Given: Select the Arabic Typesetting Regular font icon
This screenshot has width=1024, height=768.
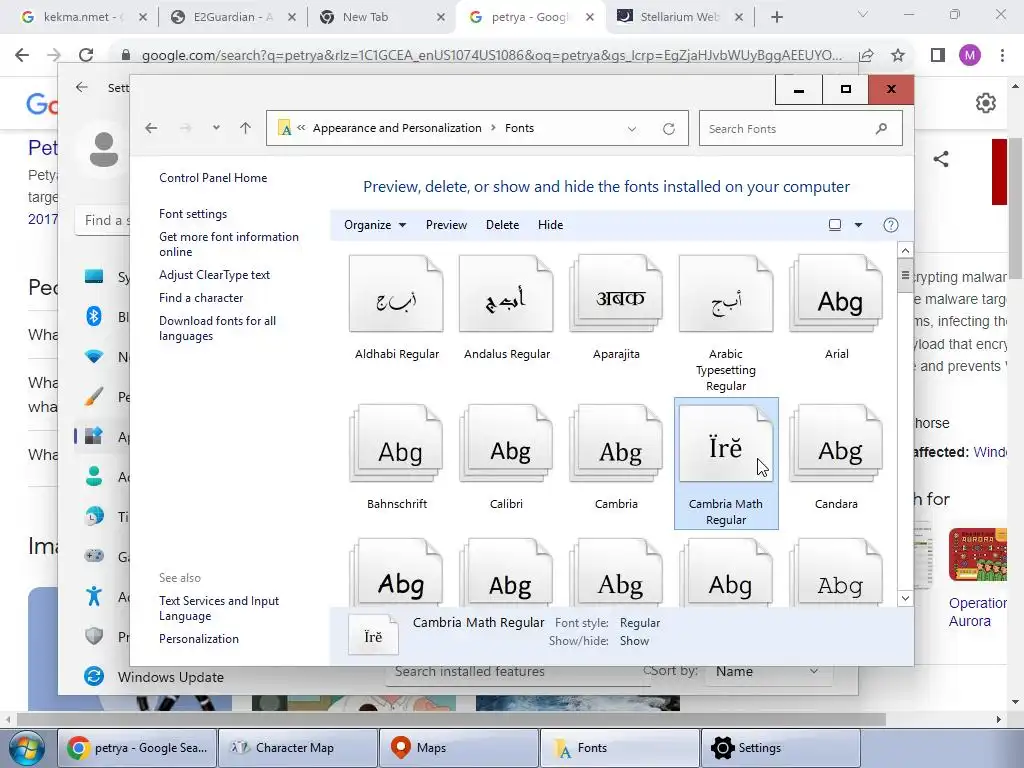Looking at the screenshot, I should [726, 294].
